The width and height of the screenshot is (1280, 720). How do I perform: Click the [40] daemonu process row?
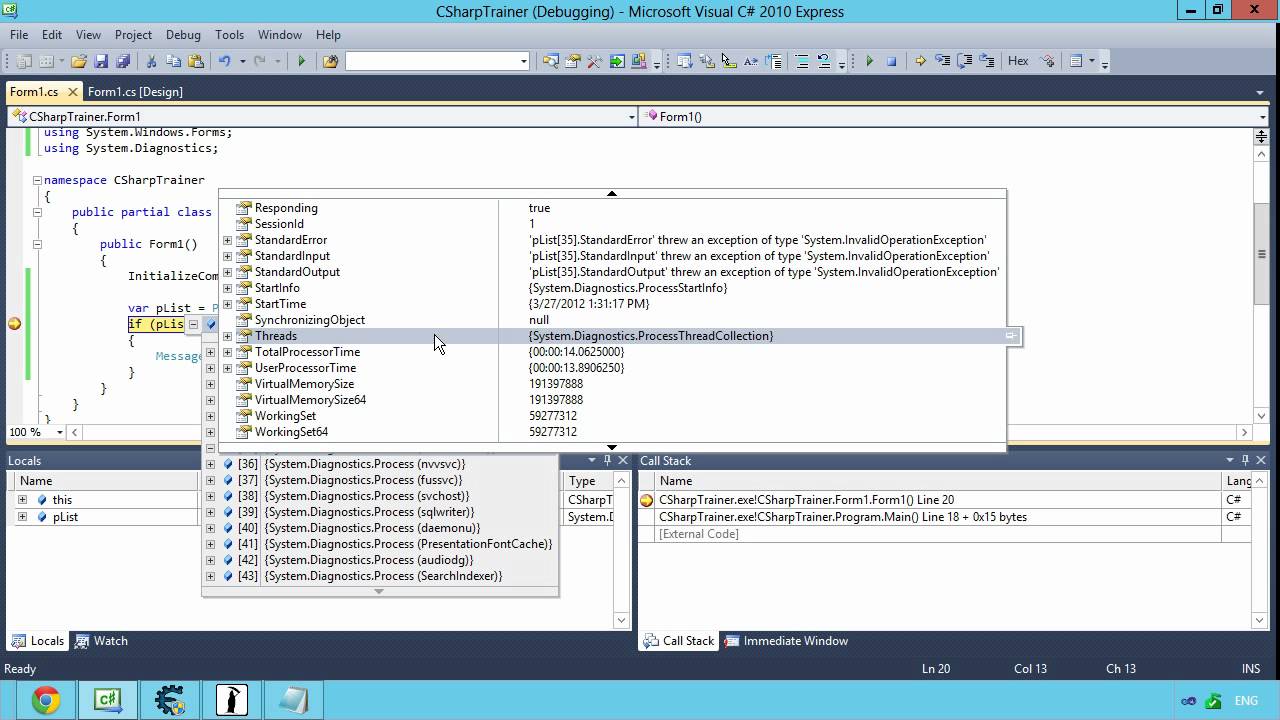[380, 528]
